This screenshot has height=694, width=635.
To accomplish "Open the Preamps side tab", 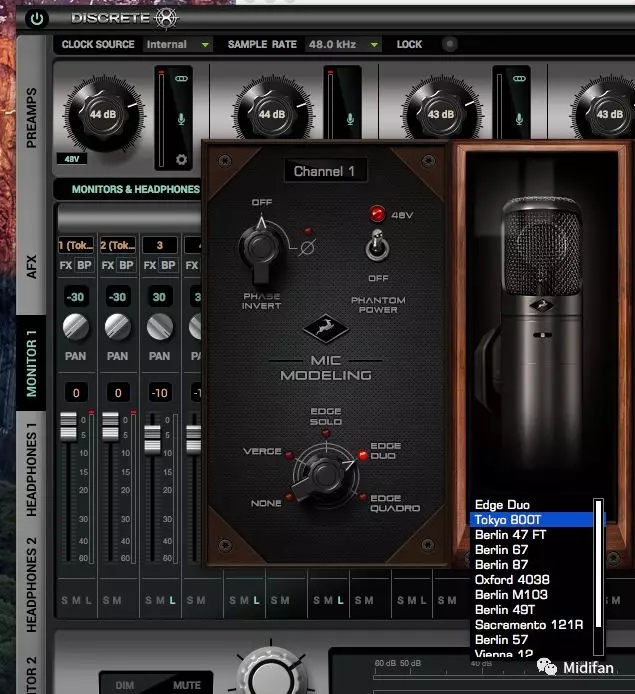I will 31,120.
